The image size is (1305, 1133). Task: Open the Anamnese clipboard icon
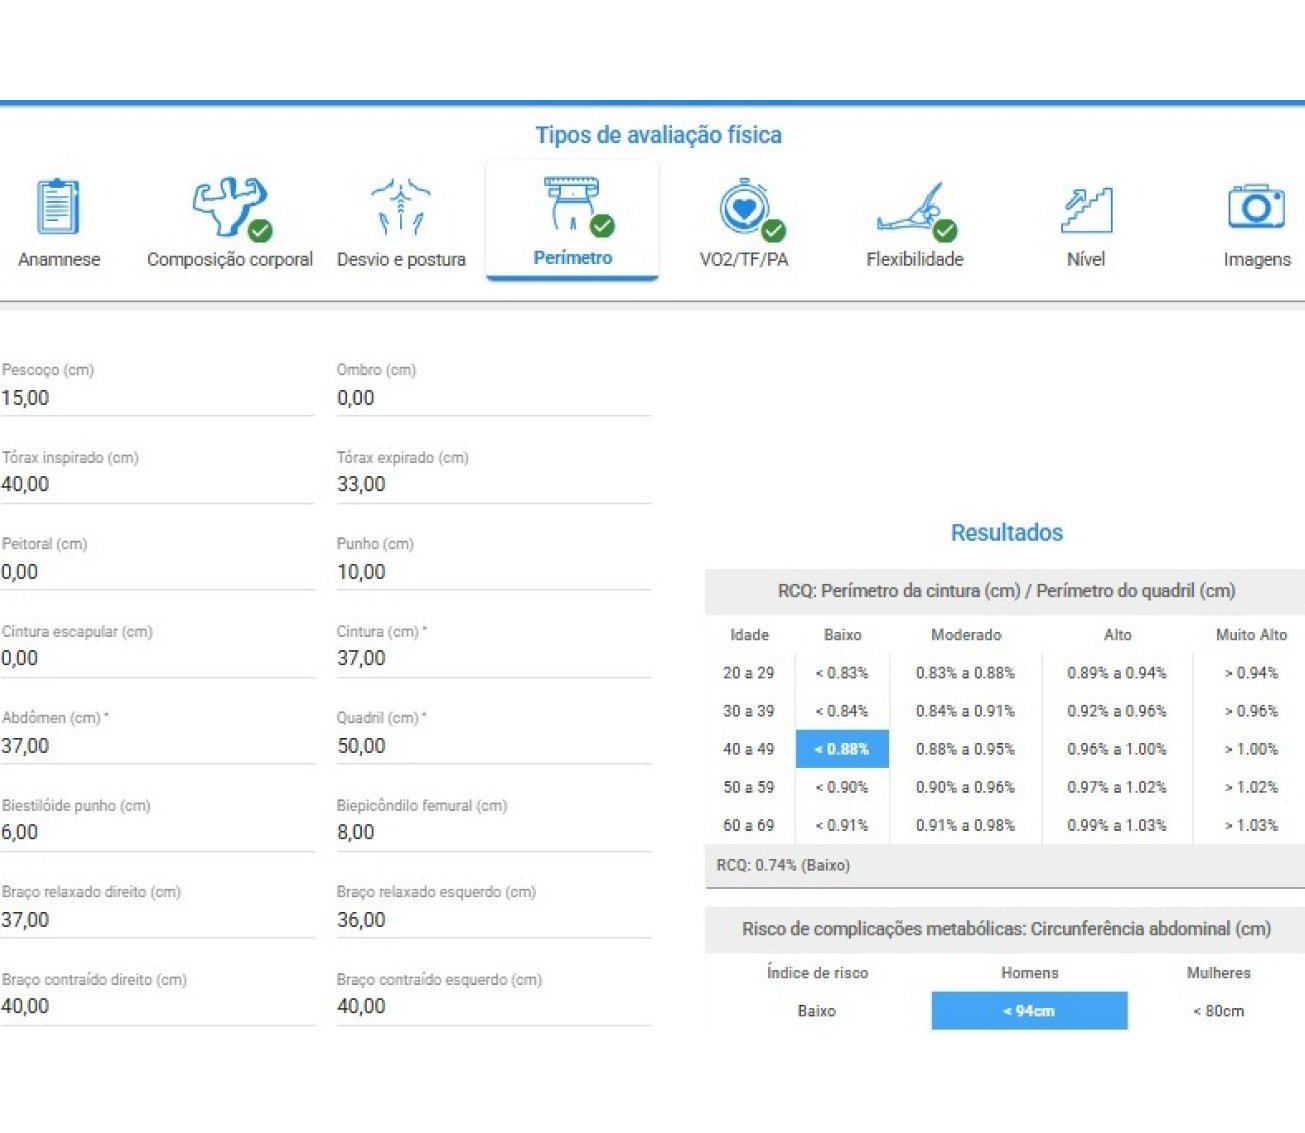pos(58,207)
